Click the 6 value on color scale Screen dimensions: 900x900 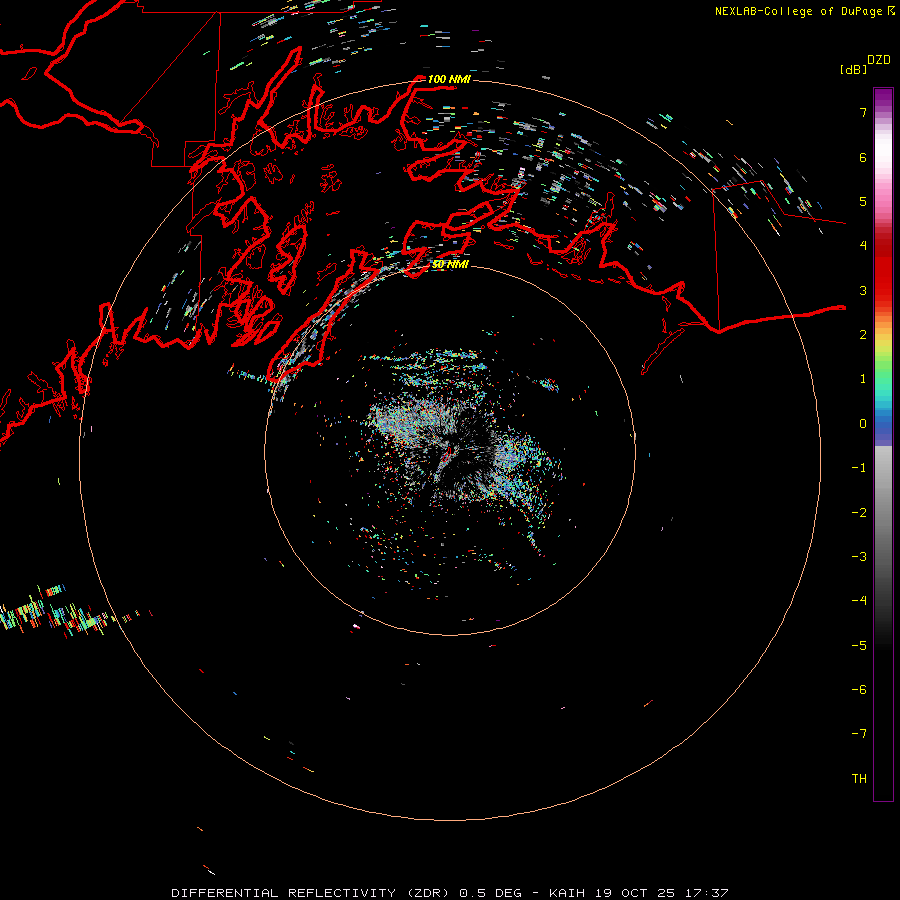coord(863,157)
